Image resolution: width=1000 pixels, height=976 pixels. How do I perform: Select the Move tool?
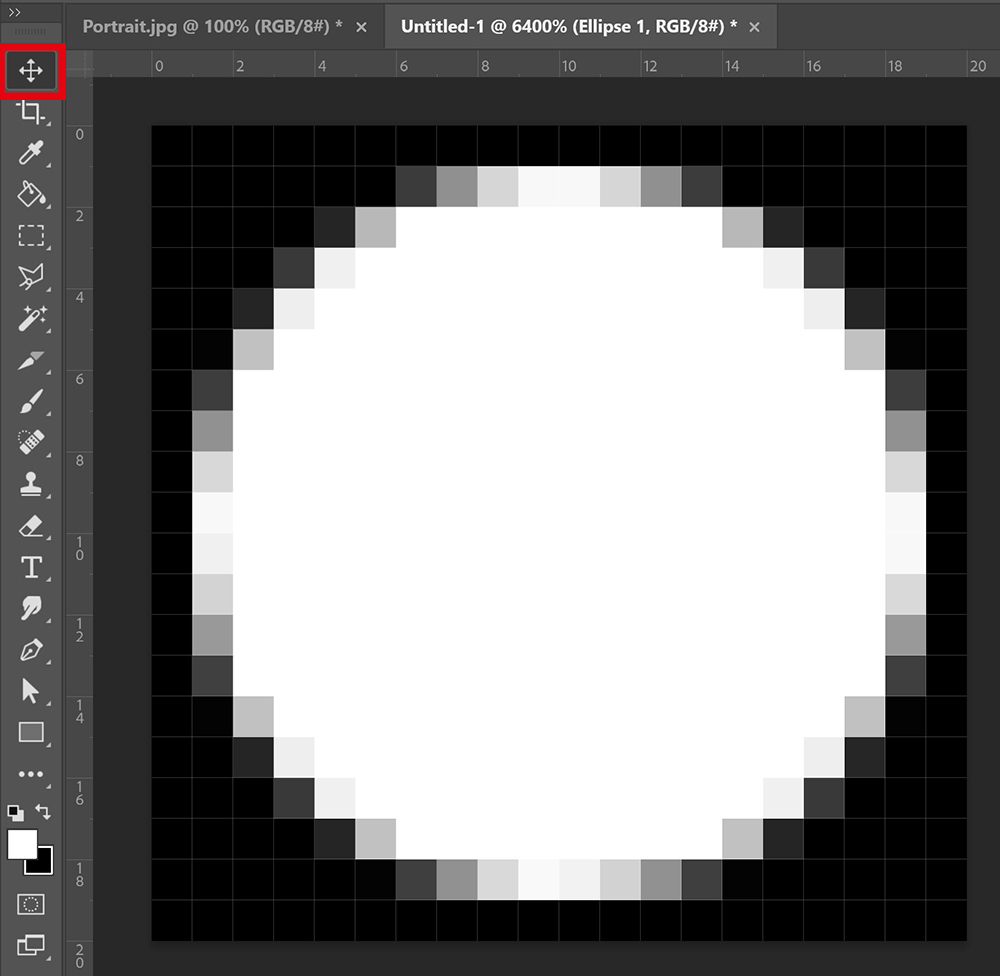coord(31,70)
